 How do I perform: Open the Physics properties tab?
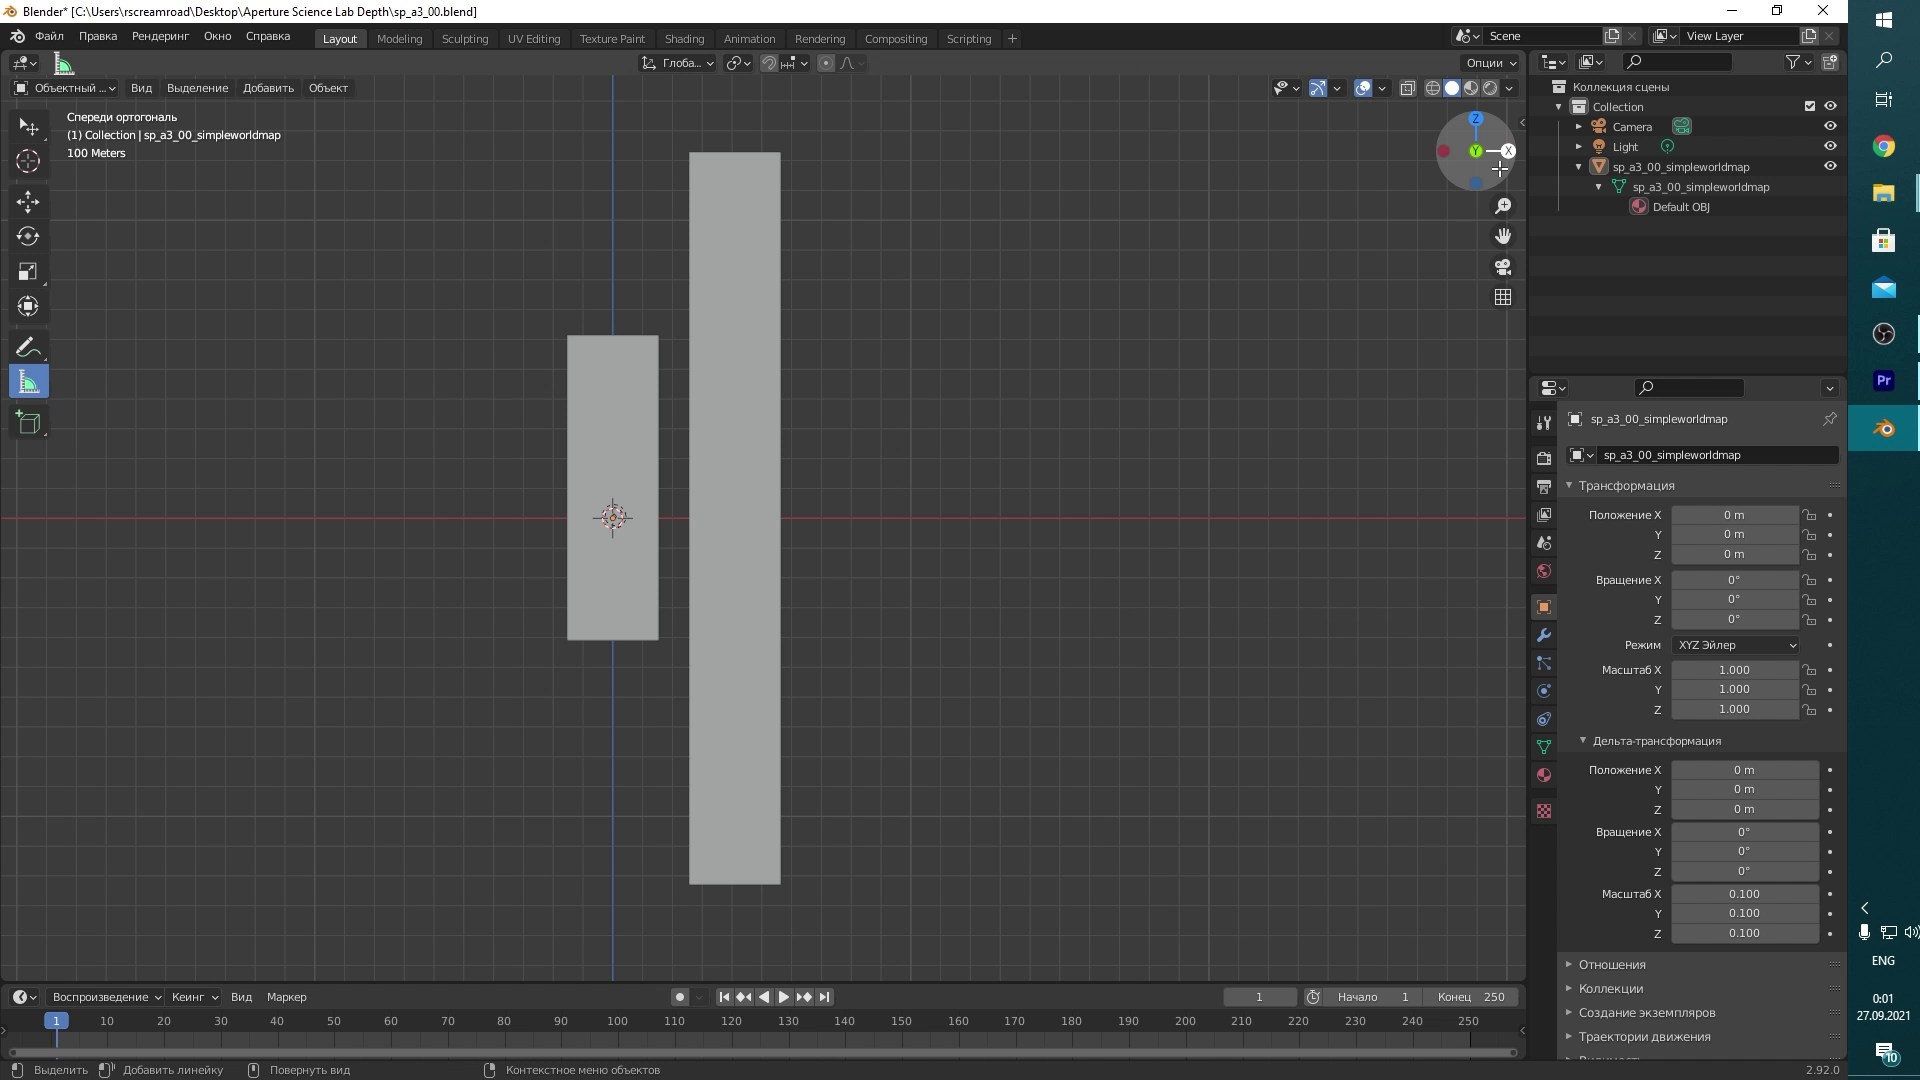pos(1544,691)
